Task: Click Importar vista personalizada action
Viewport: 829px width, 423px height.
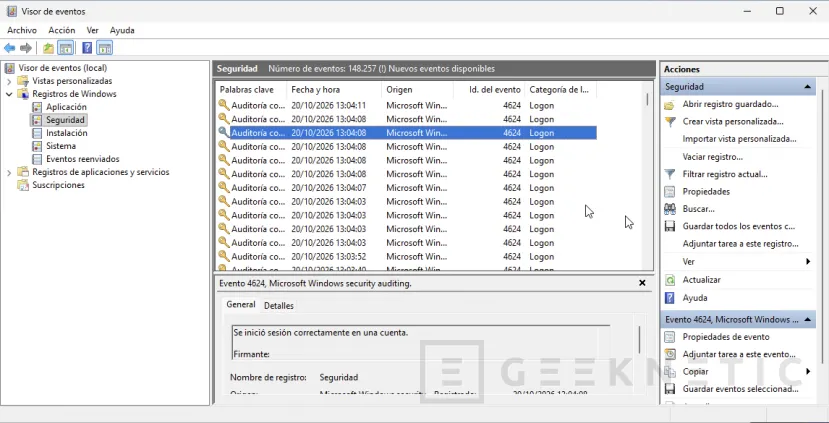Action: coord(739,139)
